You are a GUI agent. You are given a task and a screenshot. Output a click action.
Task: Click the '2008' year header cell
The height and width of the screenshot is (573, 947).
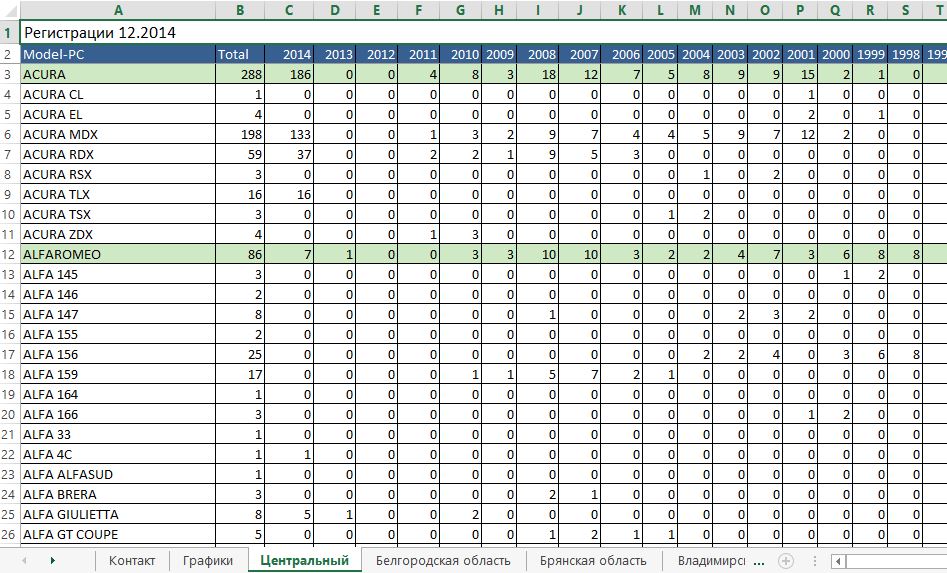tap(538, 54)
